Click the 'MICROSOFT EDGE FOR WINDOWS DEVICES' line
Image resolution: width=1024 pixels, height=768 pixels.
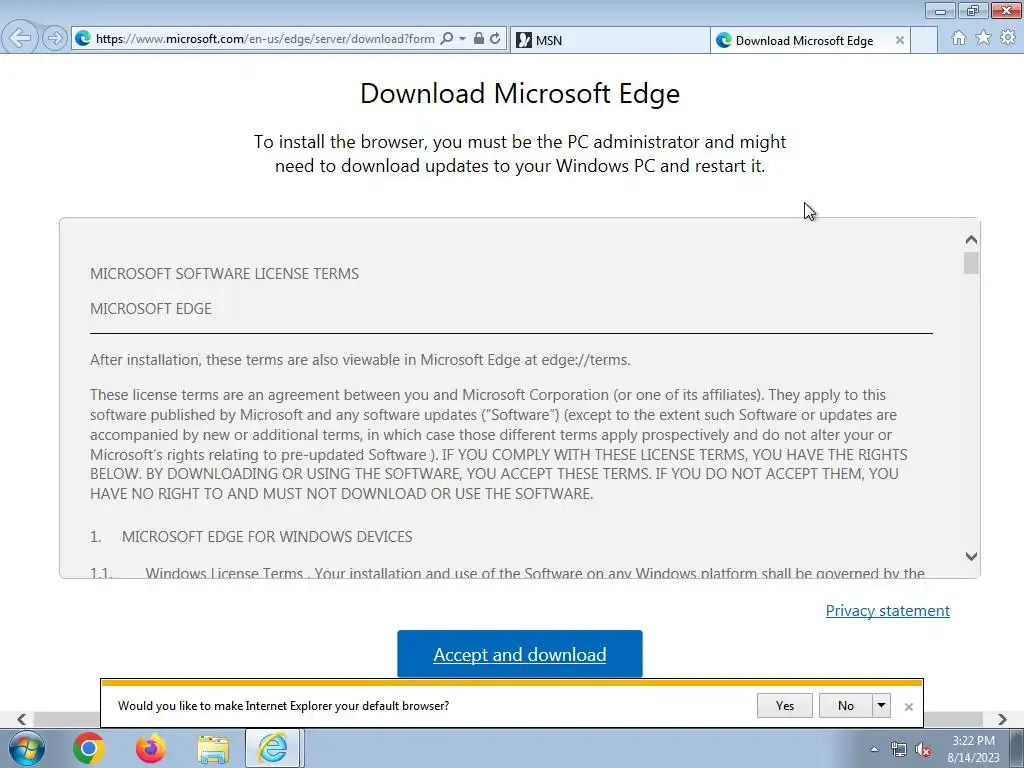pyautogui.click(x=267, y=537)
